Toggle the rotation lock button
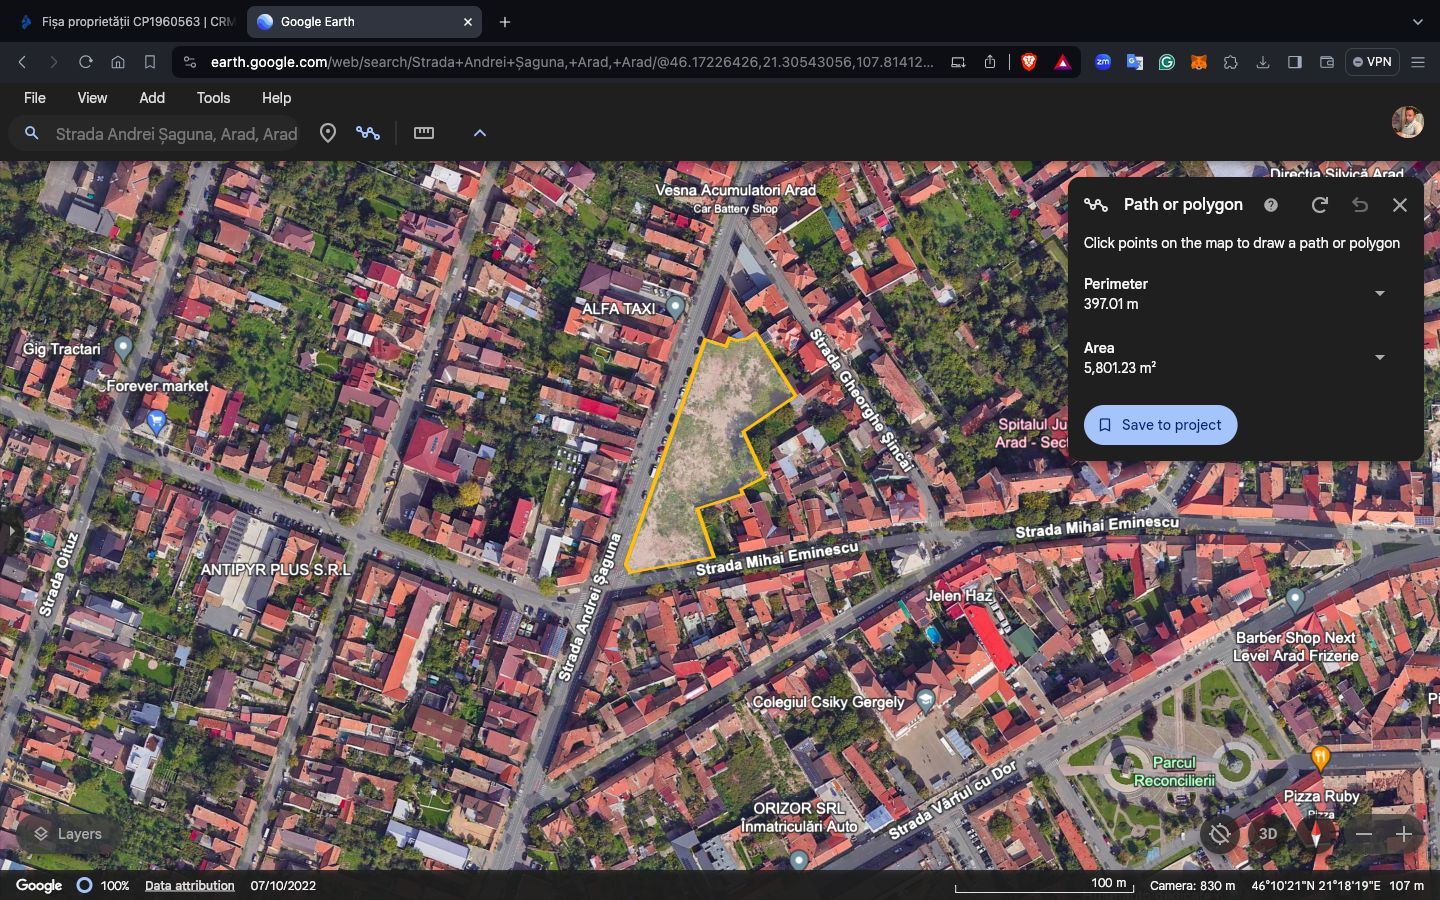Screen dimensions: 1440x900 (1220, 834)
